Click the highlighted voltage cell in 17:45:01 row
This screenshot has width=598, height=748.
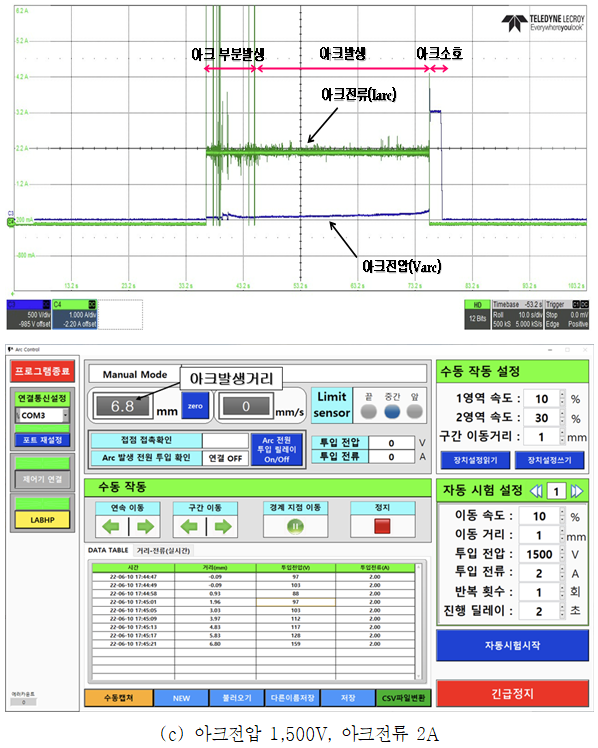point(296,602)
